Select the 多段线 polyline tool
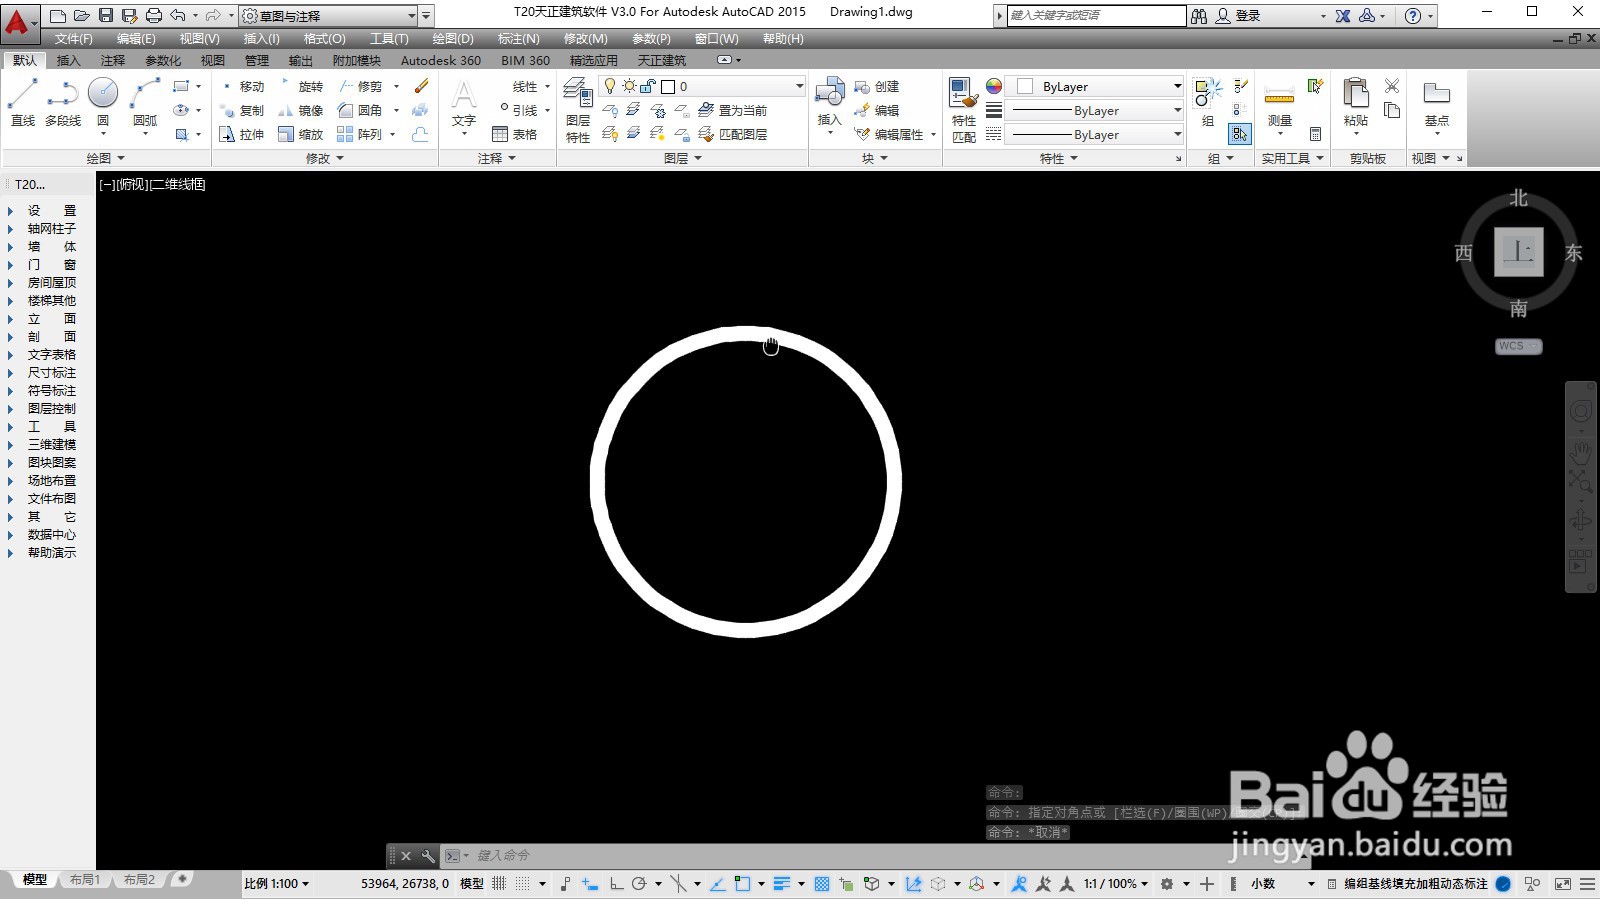Viewport: 1600px width, 900px height. 63,102
